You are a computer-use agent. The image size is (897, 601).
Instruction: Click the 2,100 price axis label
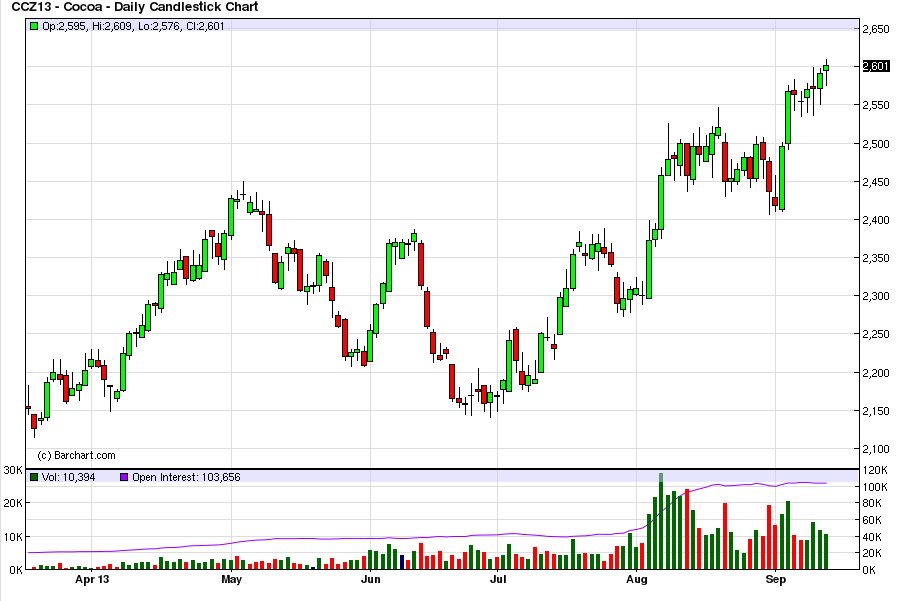(x=876, y=449)
